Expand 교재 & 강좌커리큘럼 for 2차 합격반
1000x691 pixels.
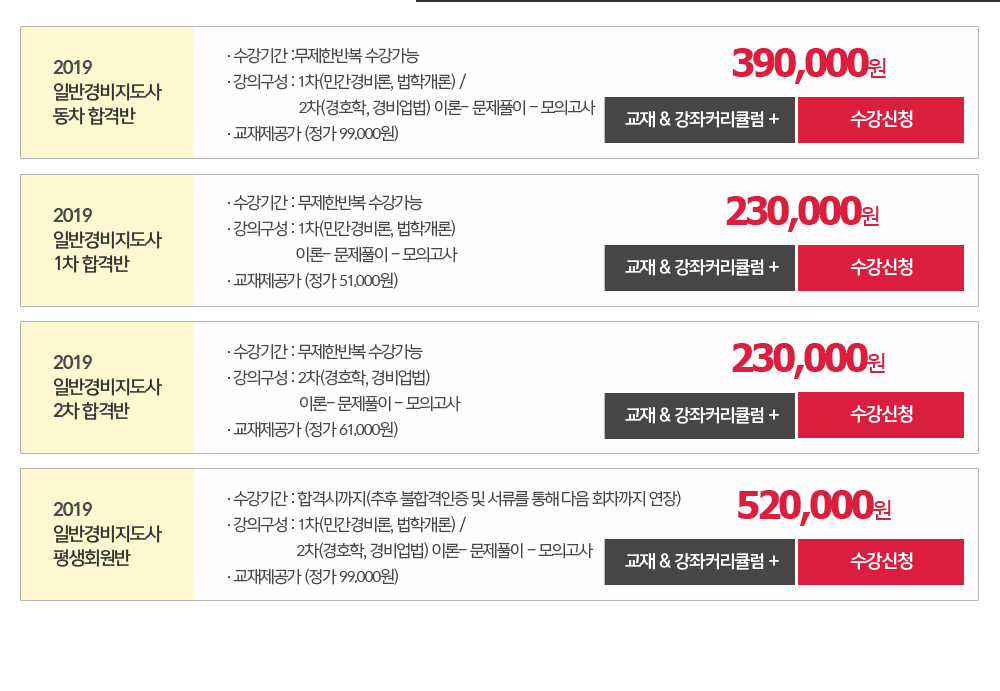point(699,414)
